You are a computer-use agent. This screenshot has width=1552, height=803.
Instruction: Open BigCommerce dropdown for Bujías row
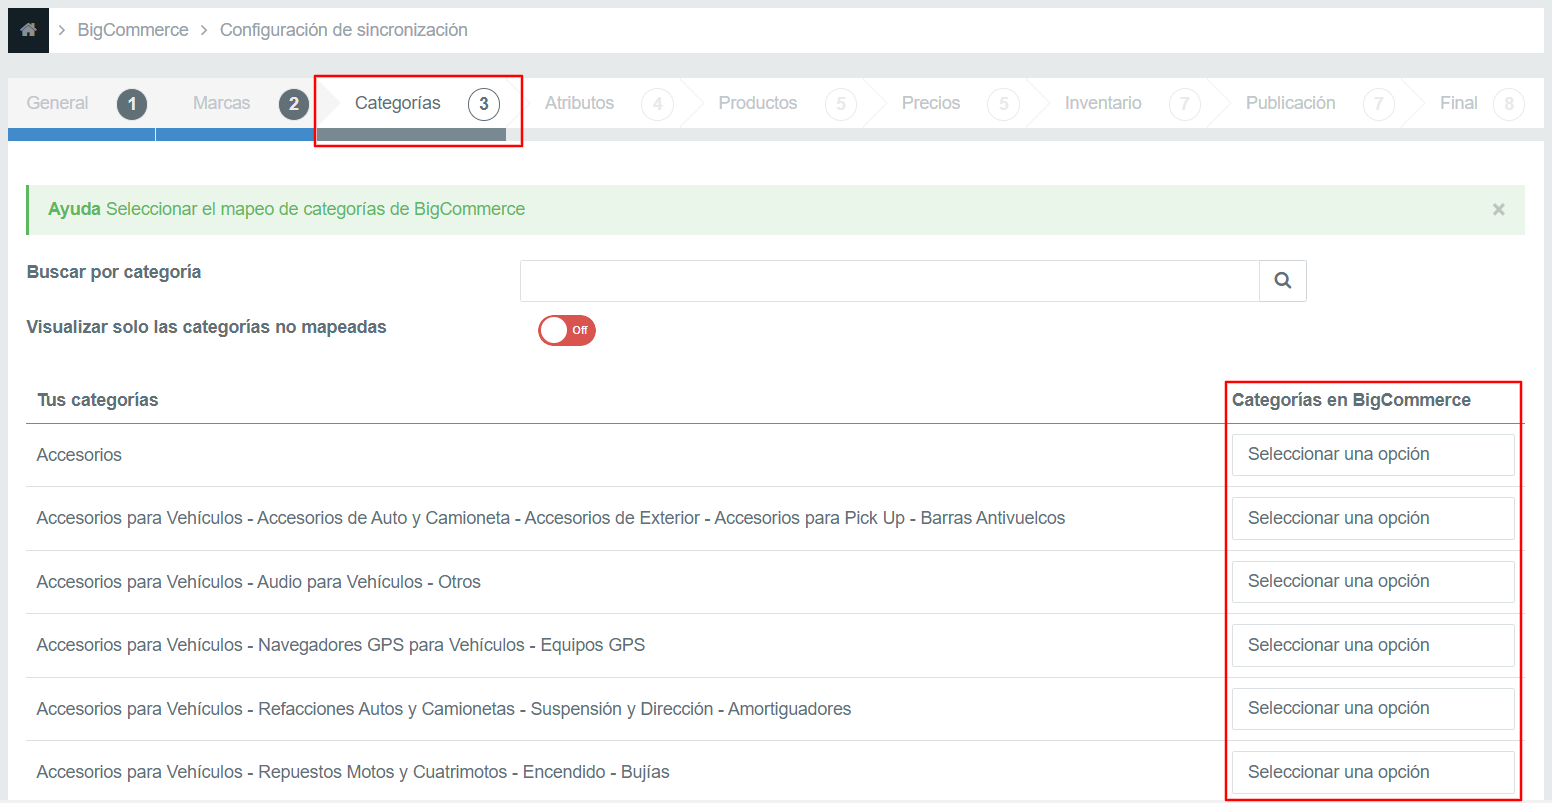pyautogui.click(x=1373, y=772)
